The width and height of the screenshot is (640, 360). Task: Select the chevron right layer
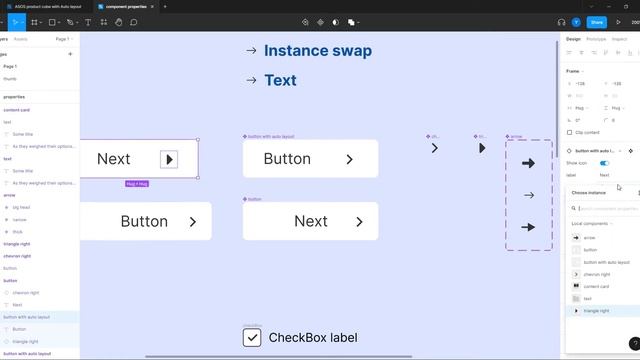17,256
